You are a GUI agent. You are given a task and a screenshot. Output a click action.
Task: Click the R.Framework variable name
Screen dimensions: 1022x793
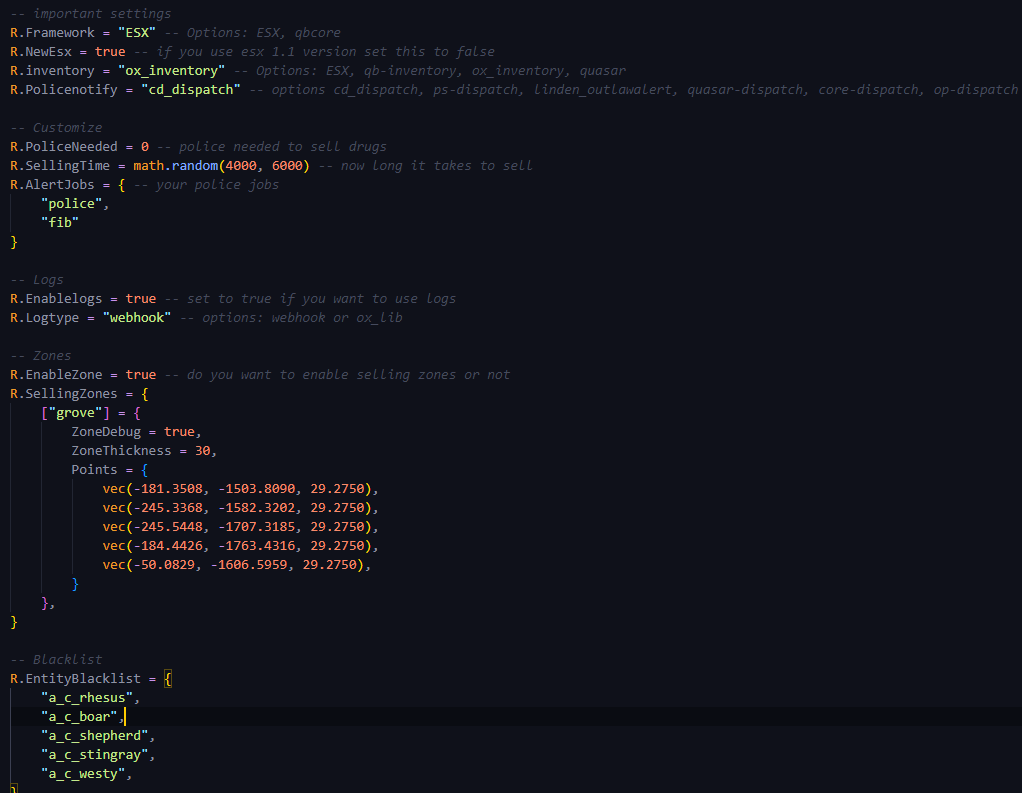52,33
